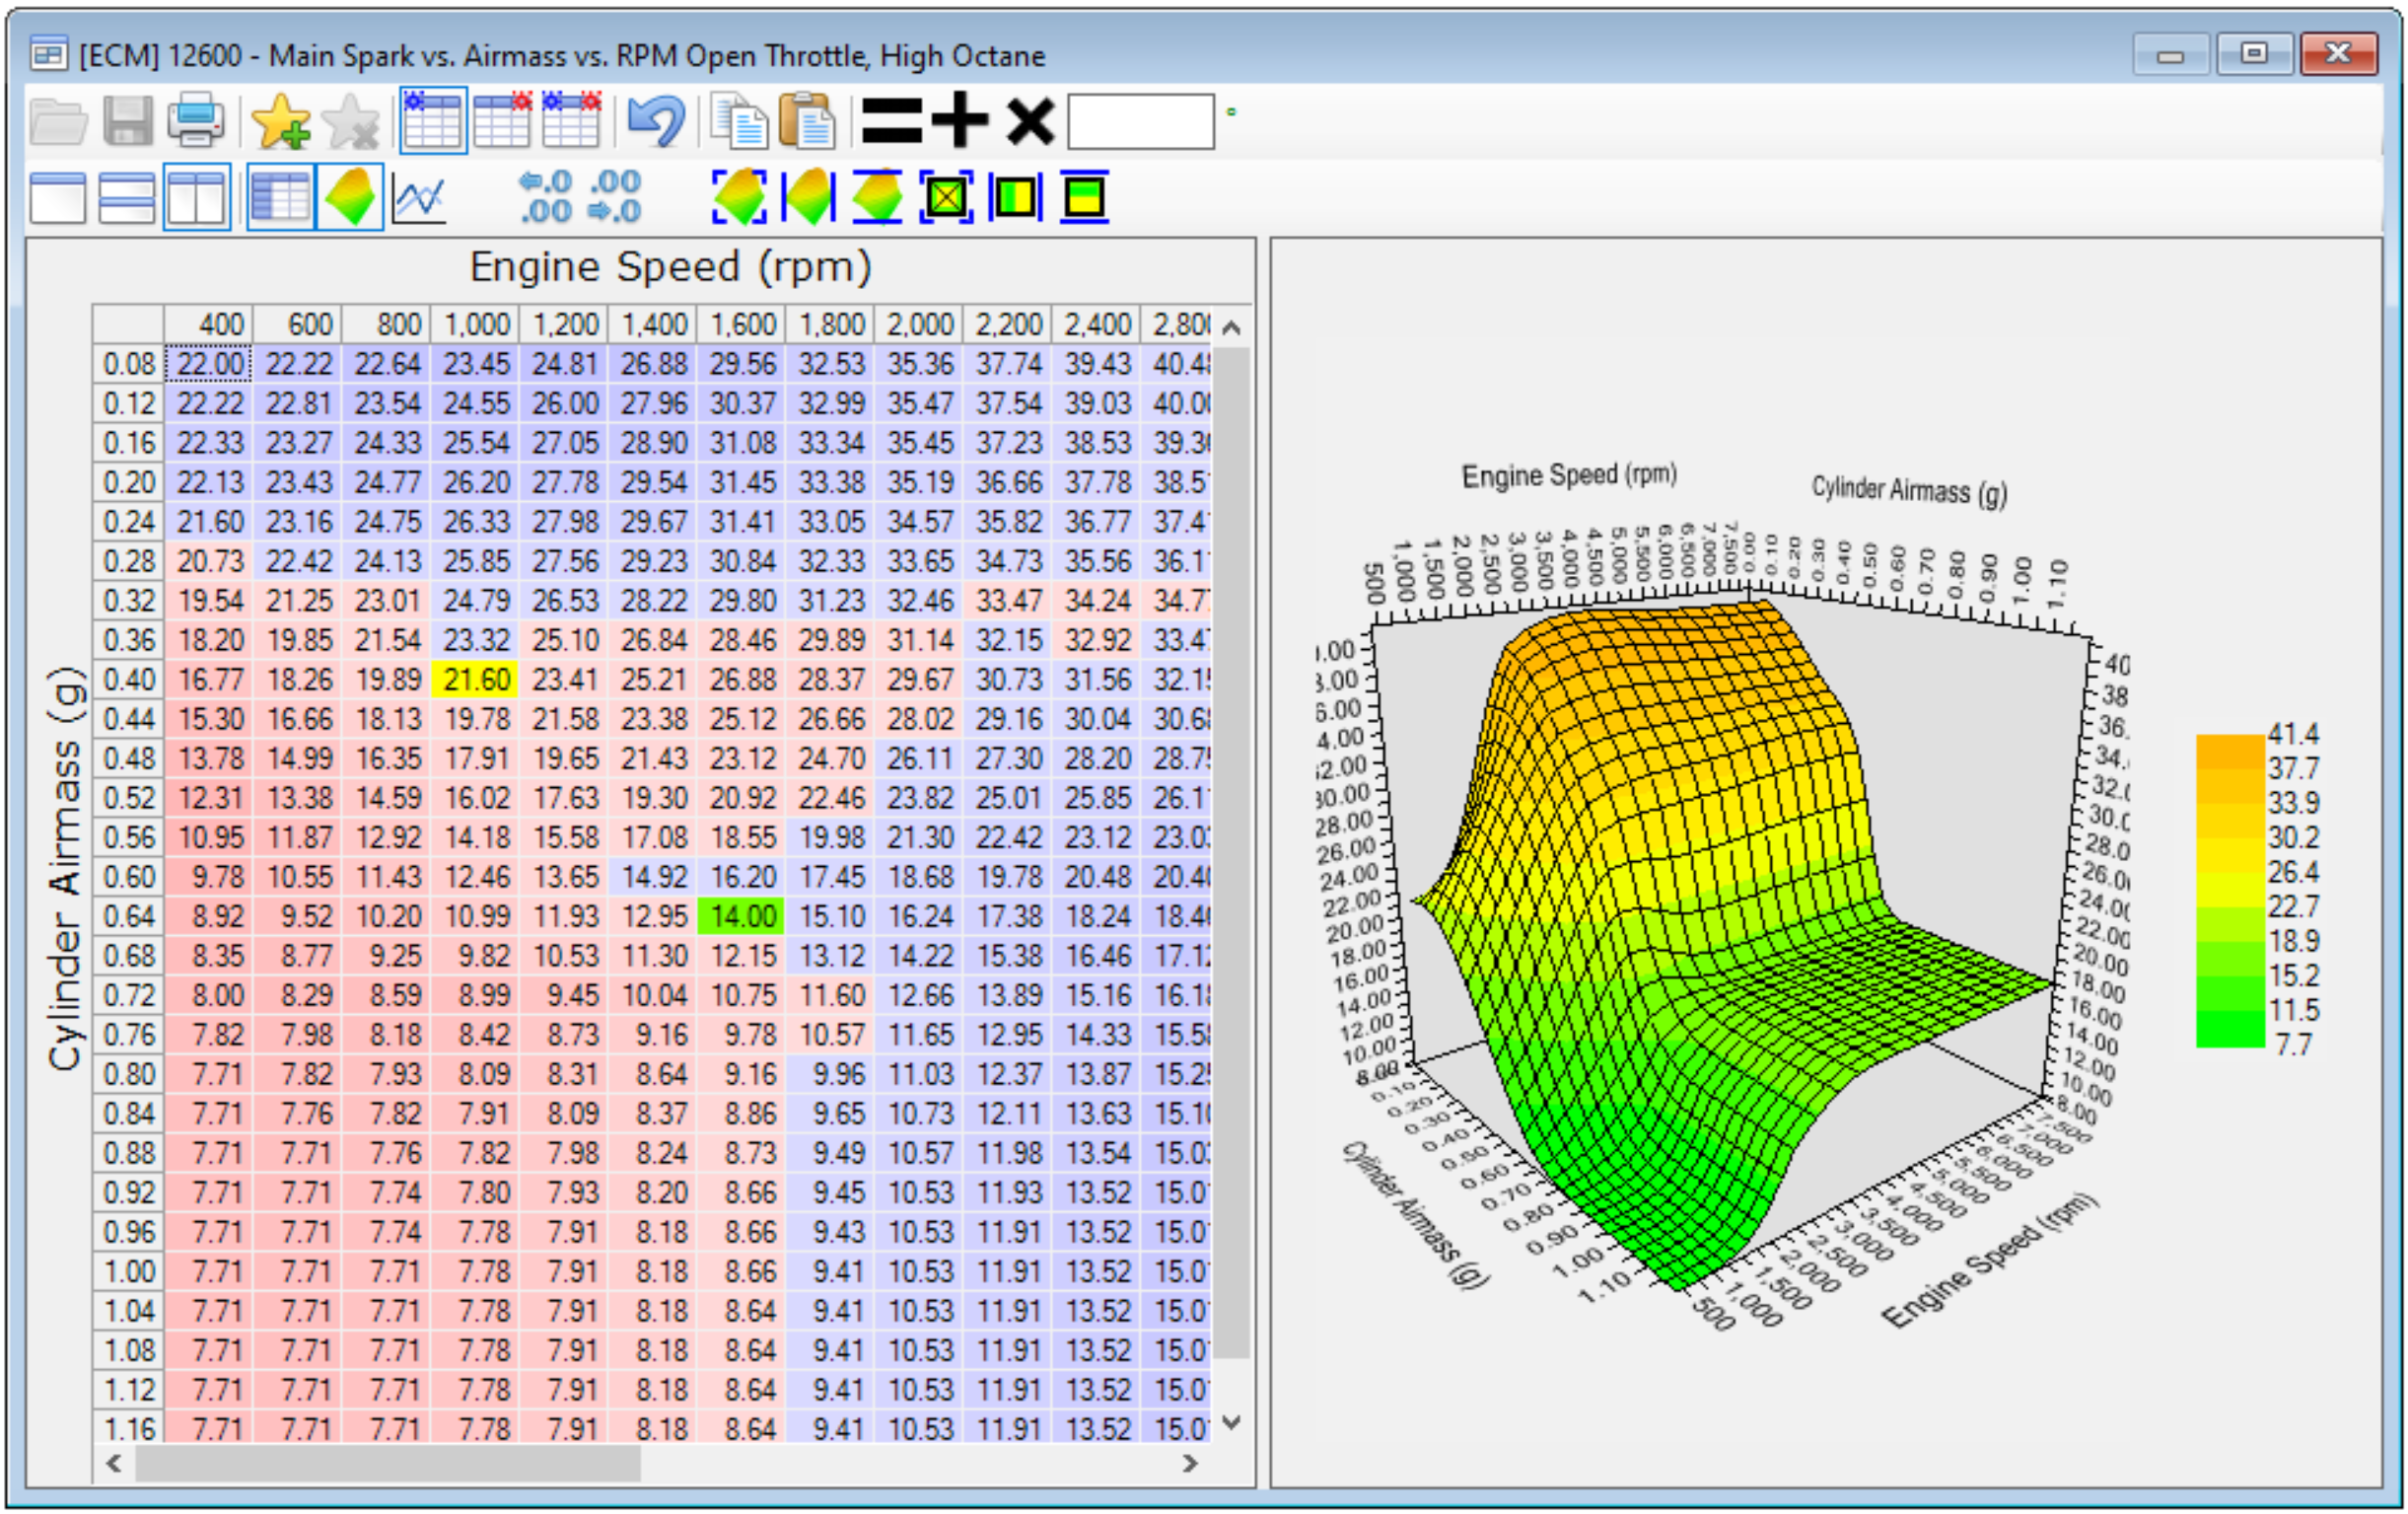Copy the selected cell value
The height and width of the screenshot is (1514, 2408).
(740, 122)
